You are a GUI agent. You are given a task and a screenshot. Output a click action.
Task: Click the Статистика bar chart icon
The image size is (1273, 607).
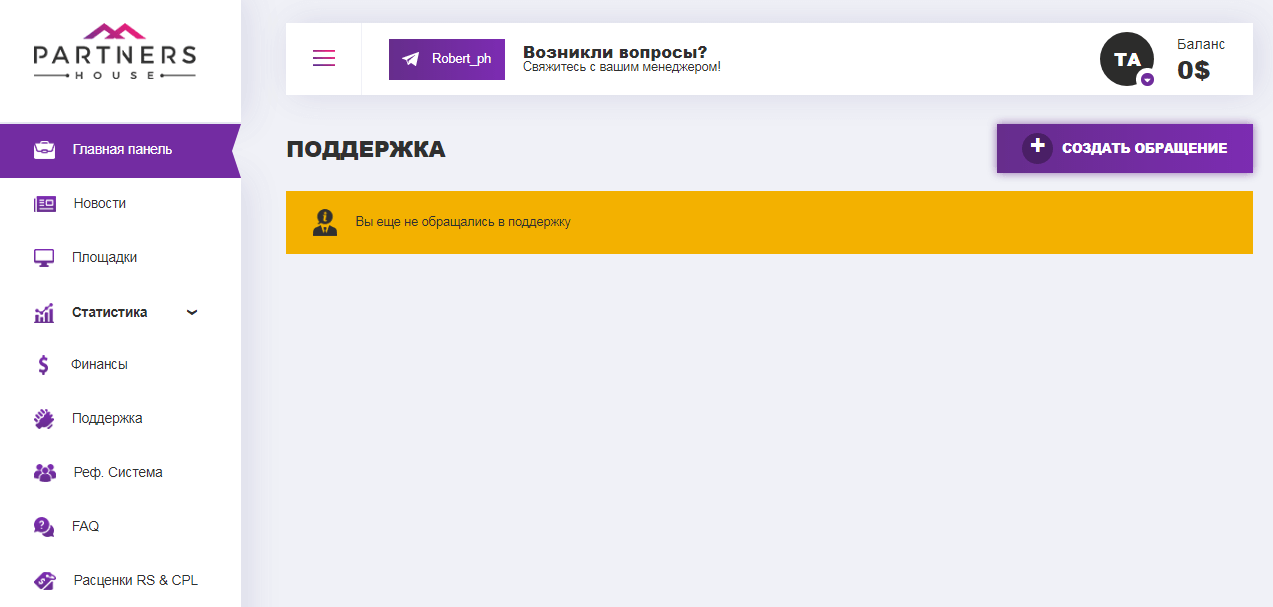point(44,311)
